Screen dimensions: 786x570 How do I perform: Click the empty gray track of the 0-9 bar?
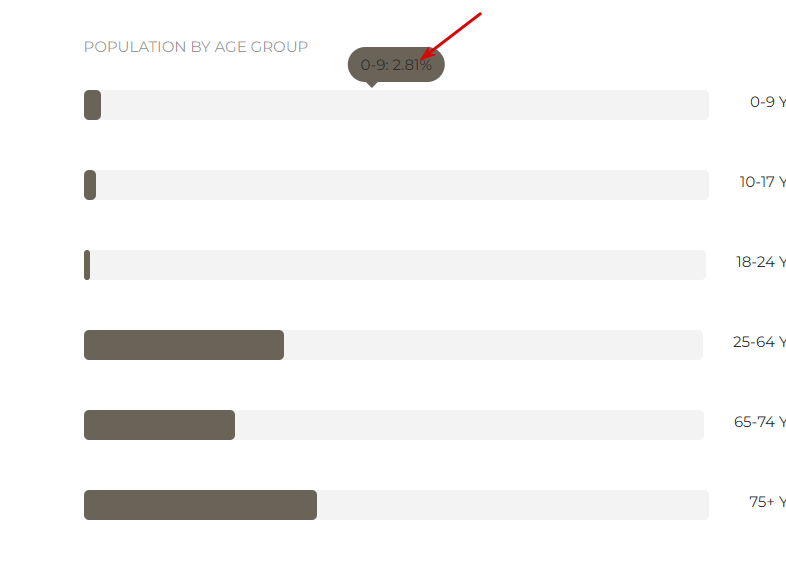click(405, 105)
